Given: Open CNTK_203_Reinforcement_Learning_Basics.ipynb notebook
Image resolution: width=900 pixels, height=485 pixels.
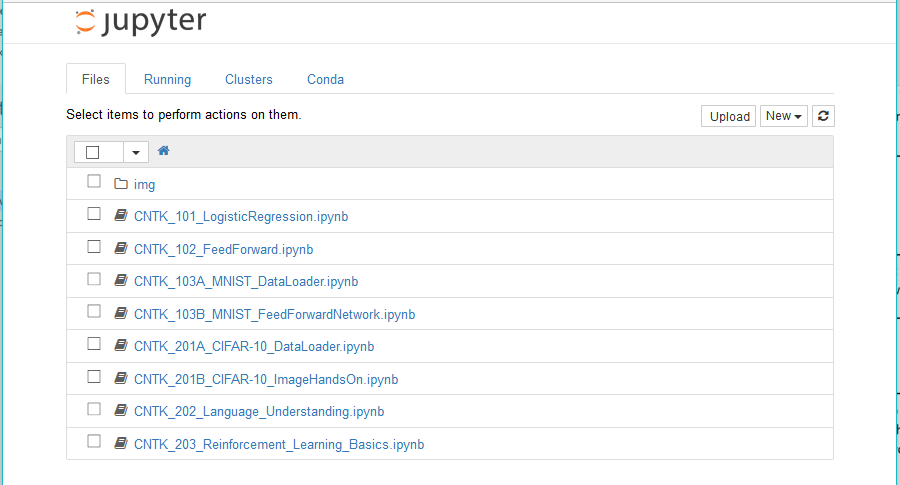Looking at the screenshot, I should [x=279, y=444].
